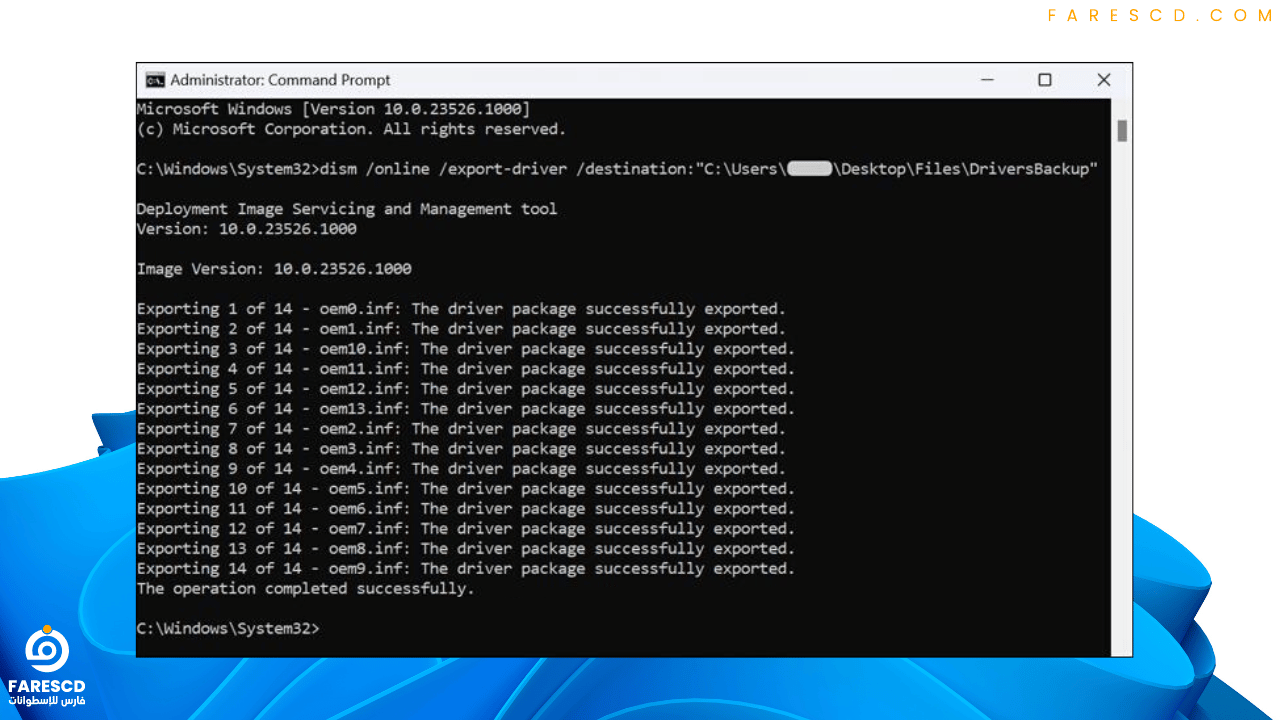The height and width of the screenshot is (720, 1280).
Task: Click the Command Prompt title bar icon
Action: tap(155, 80)
